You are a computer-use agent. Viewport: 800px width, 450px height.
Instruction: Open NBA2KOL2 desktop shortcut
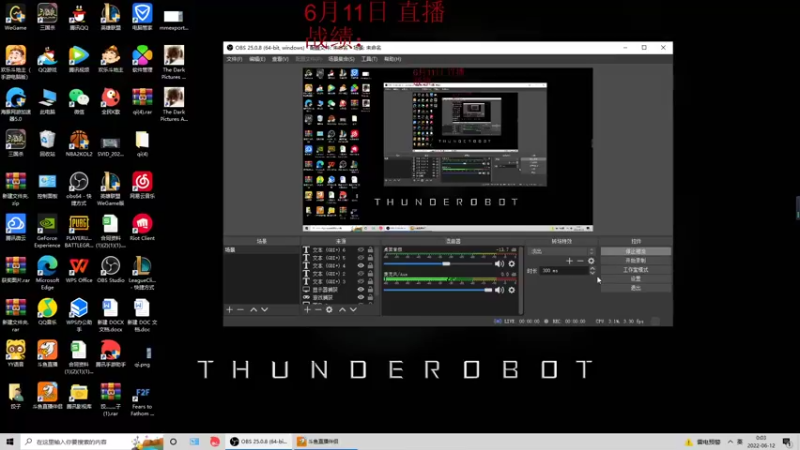79,143
